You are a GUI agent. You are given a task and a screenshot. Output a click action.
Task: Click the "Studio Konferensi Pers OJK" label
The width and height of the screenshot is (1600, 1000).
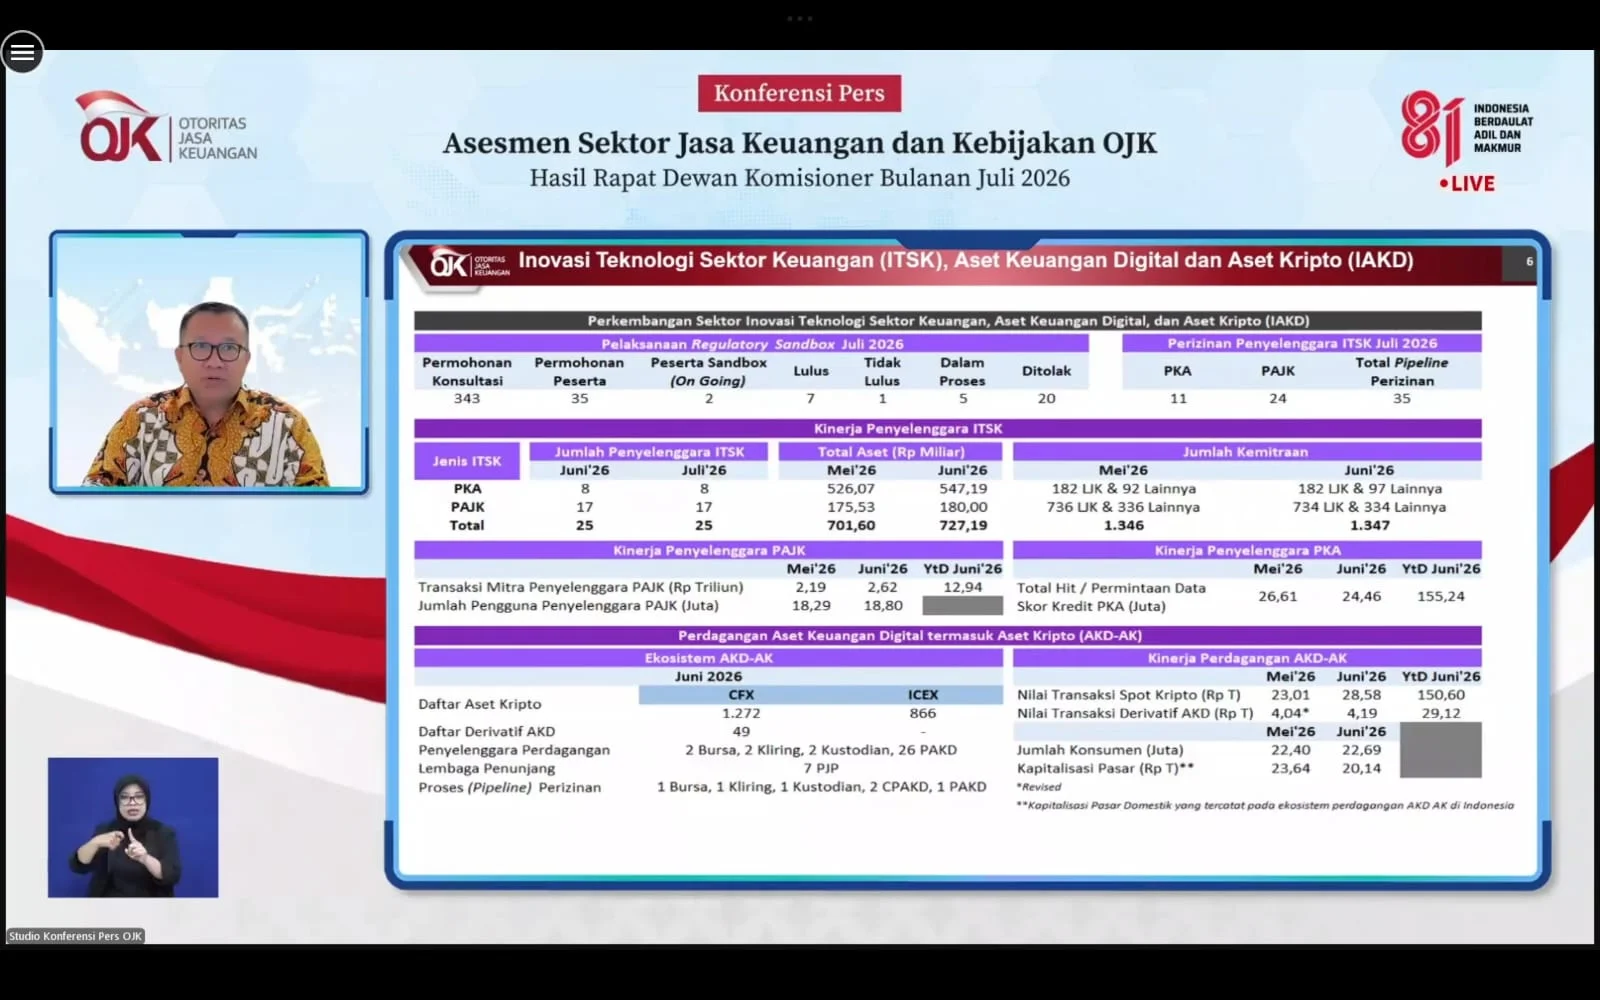click(x=76, y=936)
